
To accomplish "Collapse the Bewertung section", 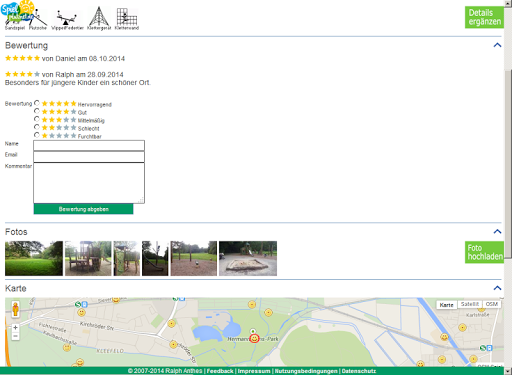I will (x=497, y=45).
